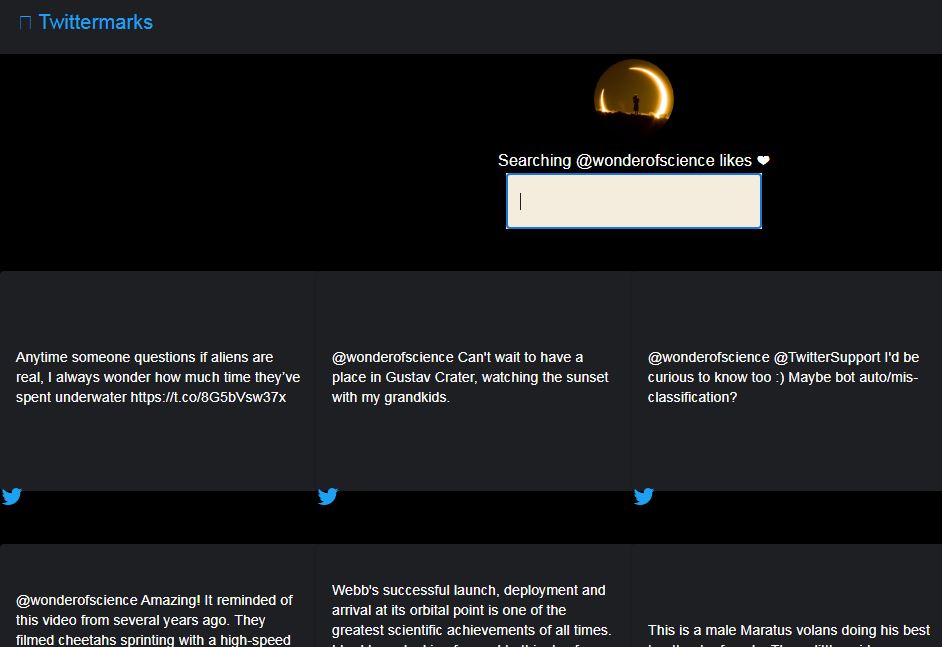The height and width of the screenshot is (647, 942).
Task: Focus the likes search input box
Action: click(634, 201)
